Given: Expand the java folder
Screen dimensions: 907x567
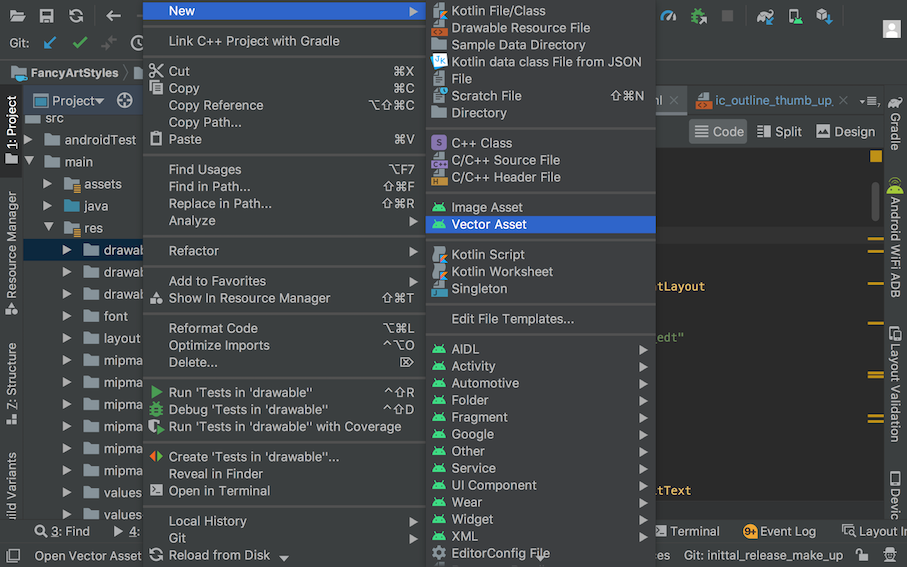Looking at the screenshot, I should coord(47,206).
